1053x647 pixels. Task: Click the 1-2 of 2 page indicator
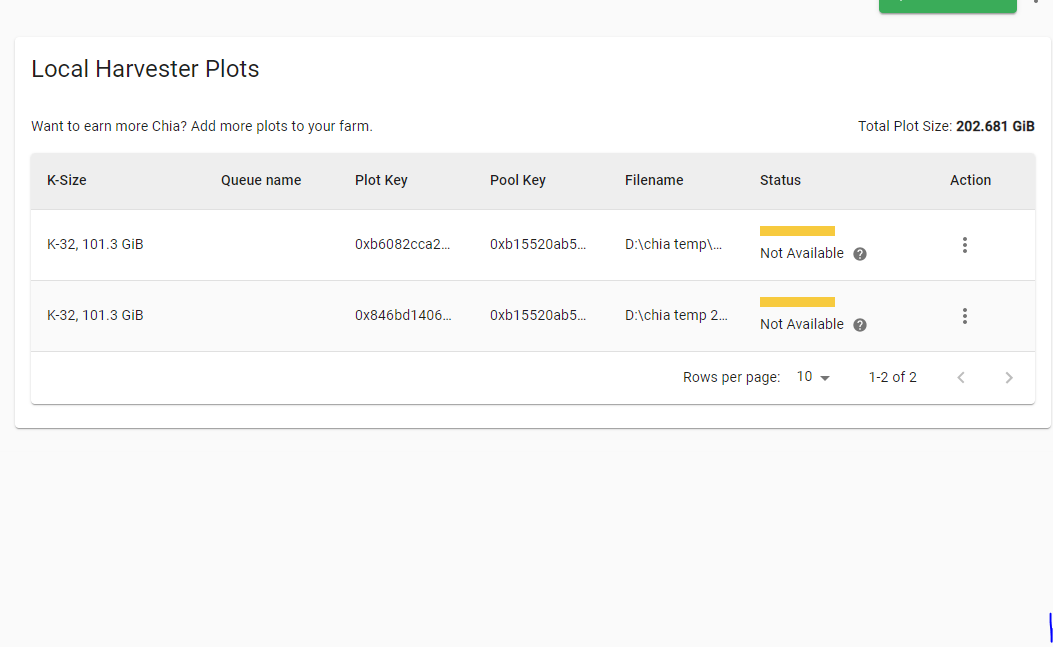pos(892,377)
